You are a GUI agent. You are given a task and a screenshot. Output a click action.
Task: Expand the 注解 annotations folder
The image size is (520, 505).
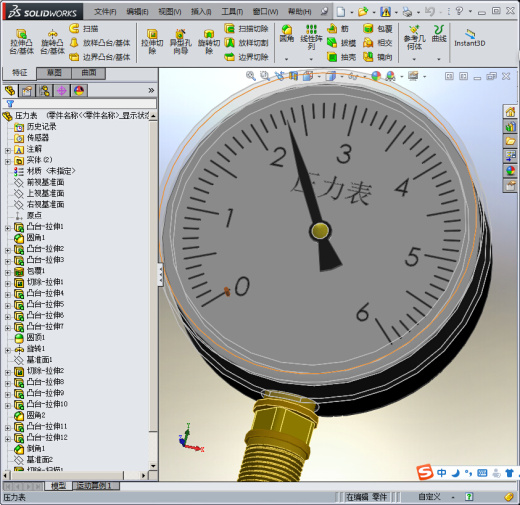pyautogui.click(x=8, y=151)
